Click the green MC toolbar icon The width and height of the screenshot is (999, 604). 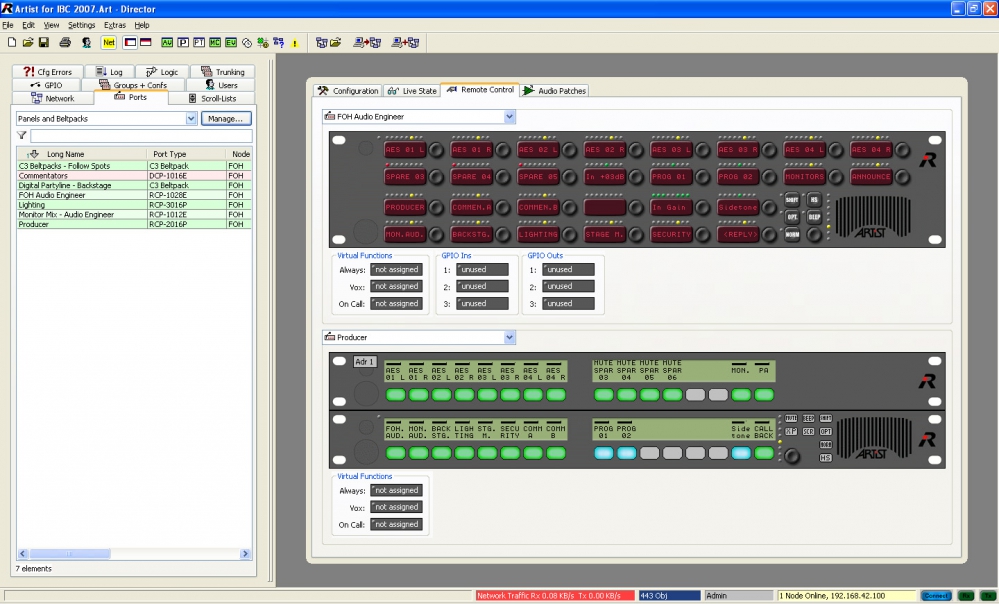pos(215,43)
